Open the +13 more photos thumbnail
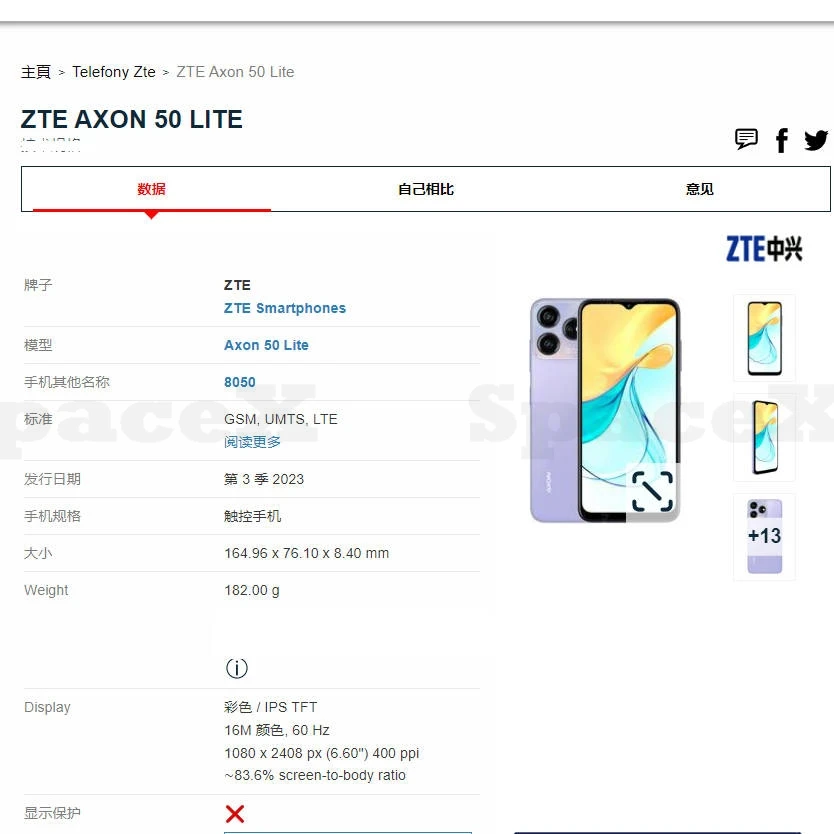The image size is (834, 834). 764,537
